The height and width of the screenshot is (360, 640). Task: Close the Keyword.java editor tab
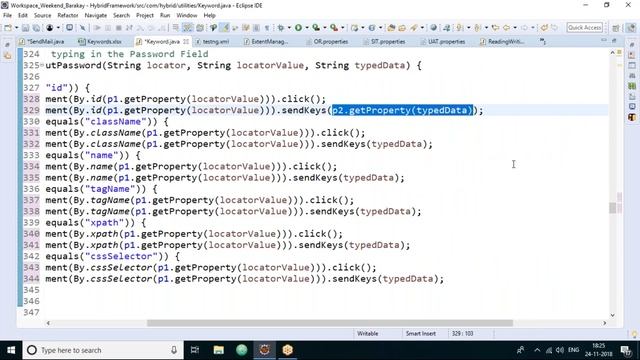186,42
